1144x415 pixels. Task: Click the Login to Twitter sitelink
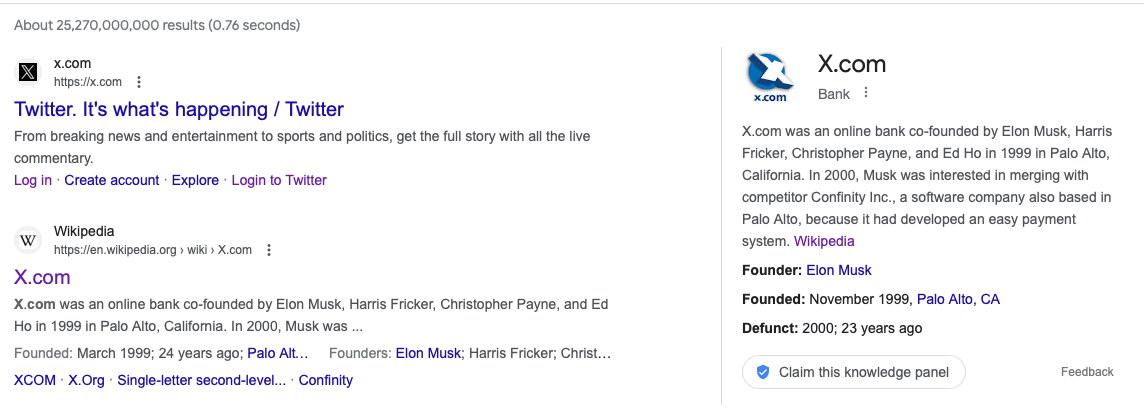point(279,180)
